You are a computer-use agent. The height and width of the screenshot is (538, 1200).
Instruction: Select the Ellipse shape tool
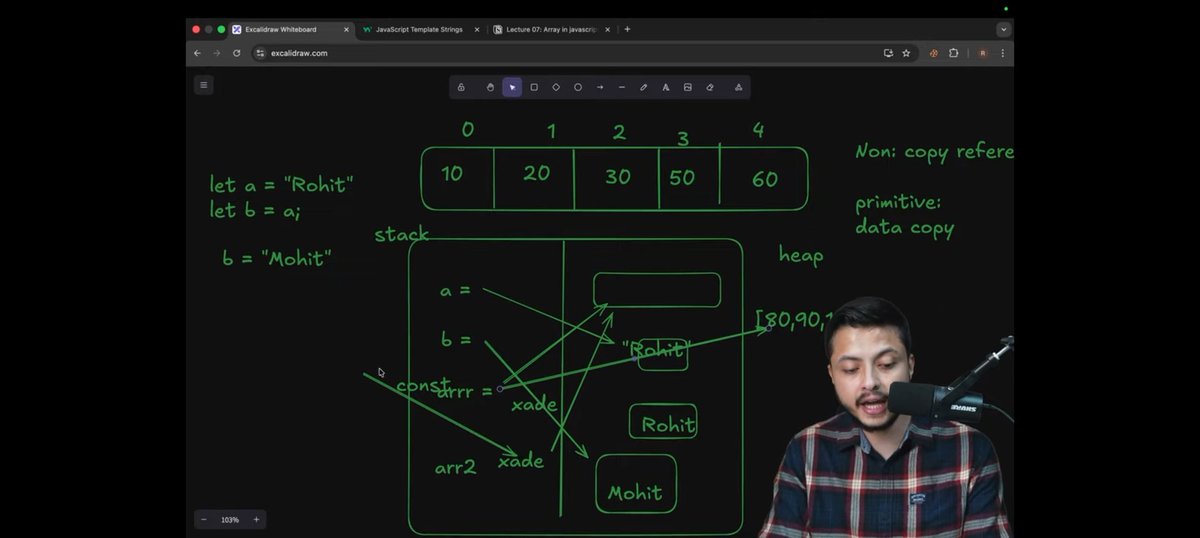tap(578, 87)
